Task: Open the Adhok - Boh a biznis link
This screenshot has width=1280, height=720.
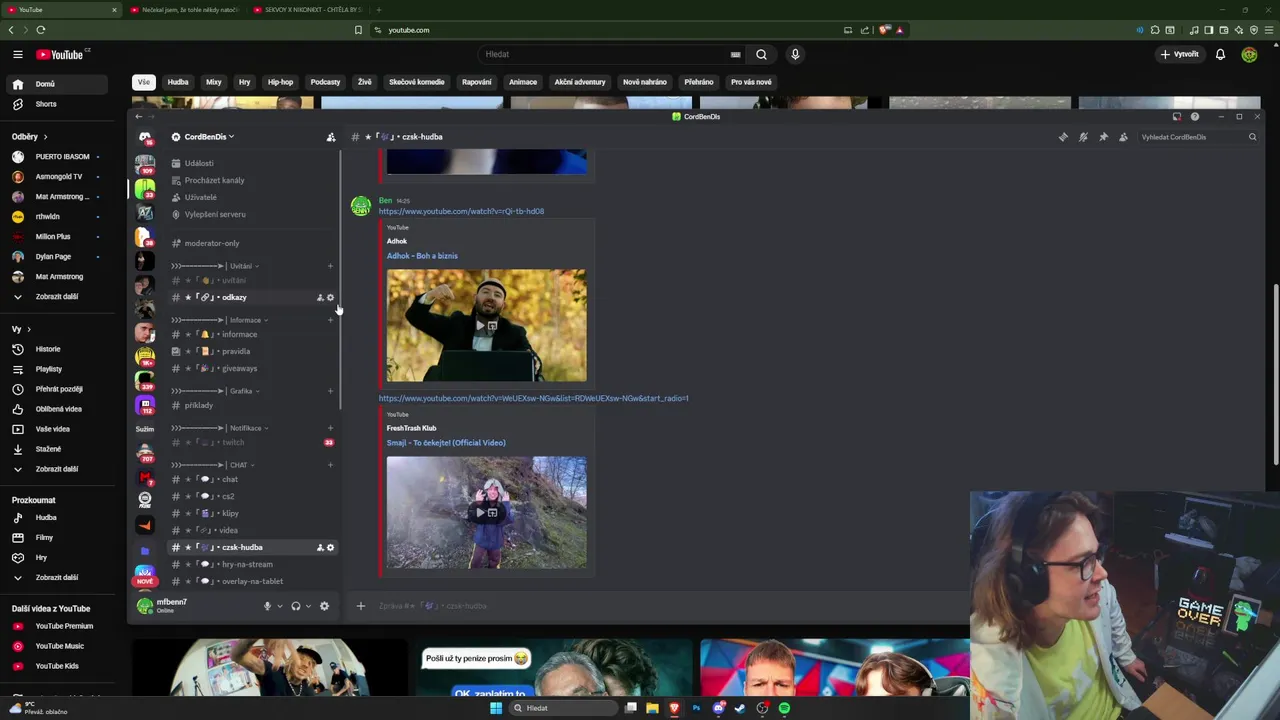Action: click(422, 256)
